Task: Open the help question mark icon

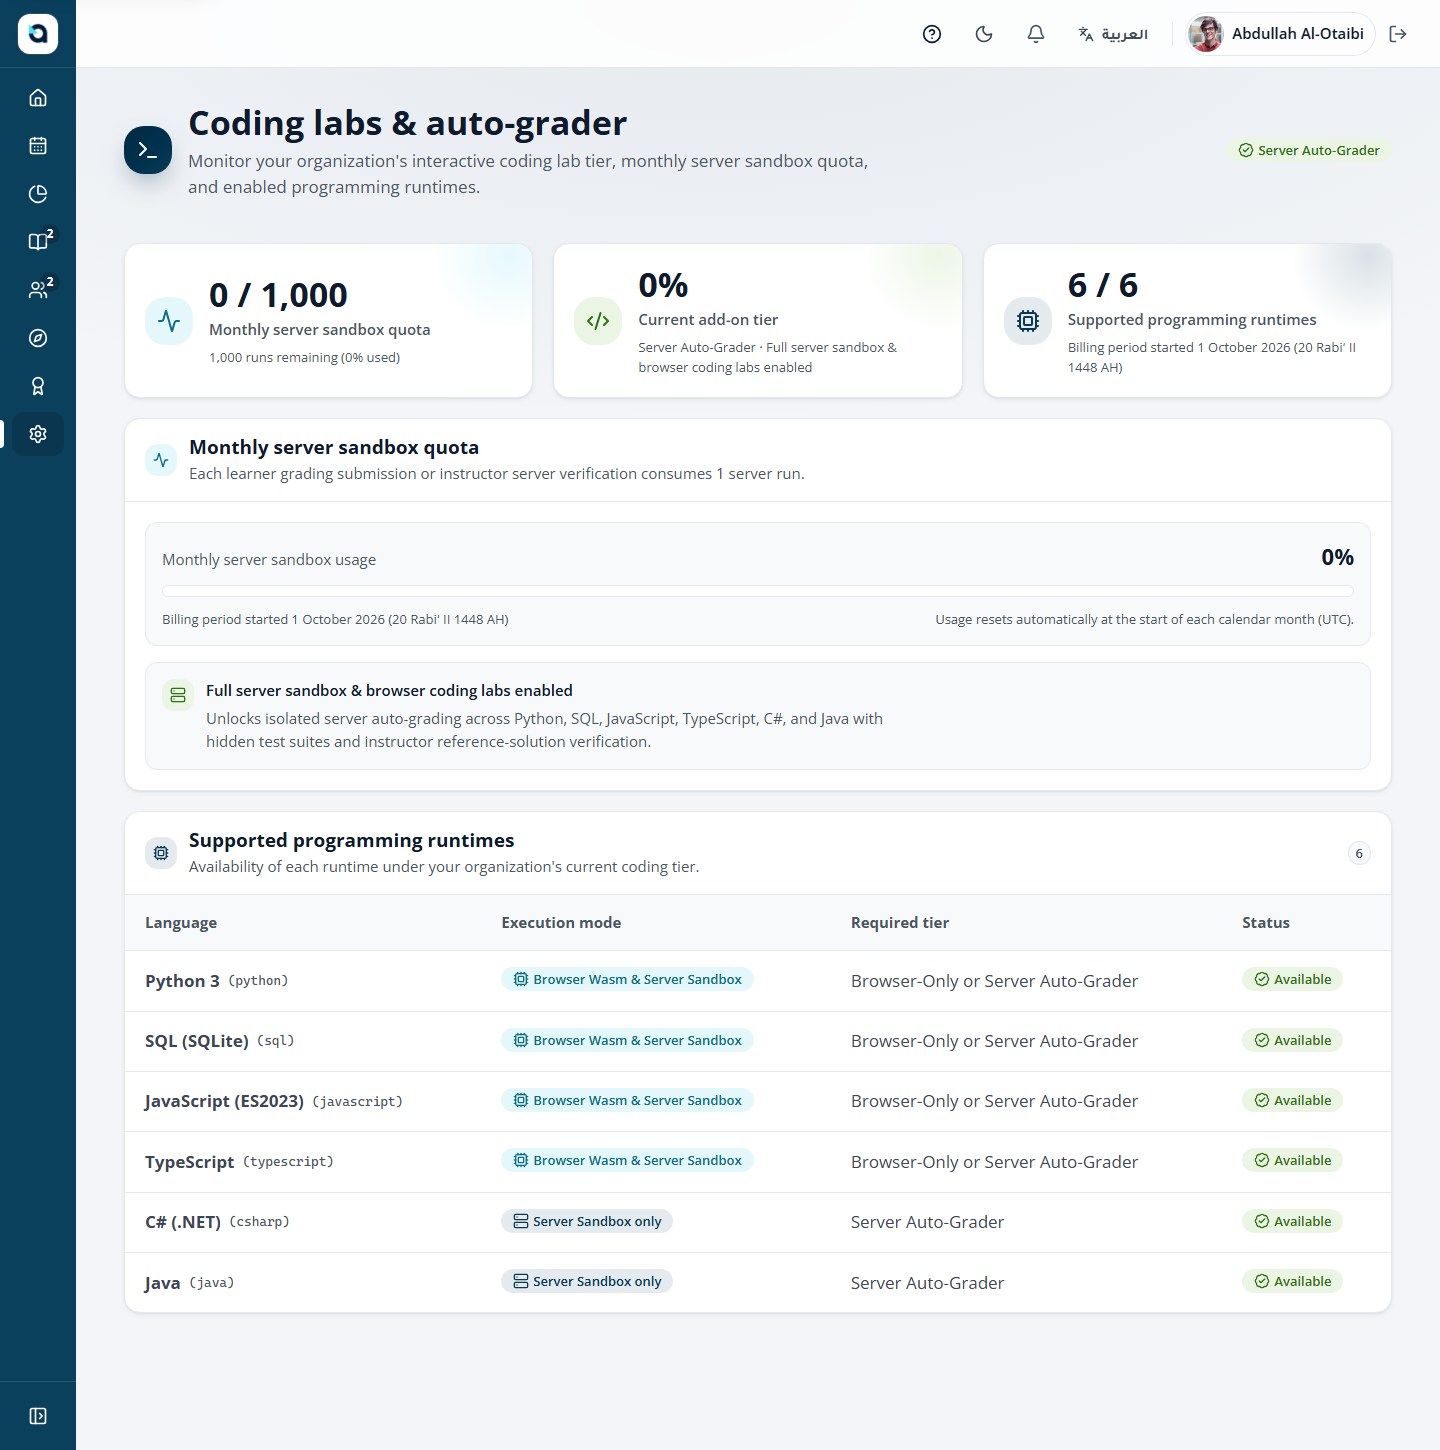Action: pos(932,34)
